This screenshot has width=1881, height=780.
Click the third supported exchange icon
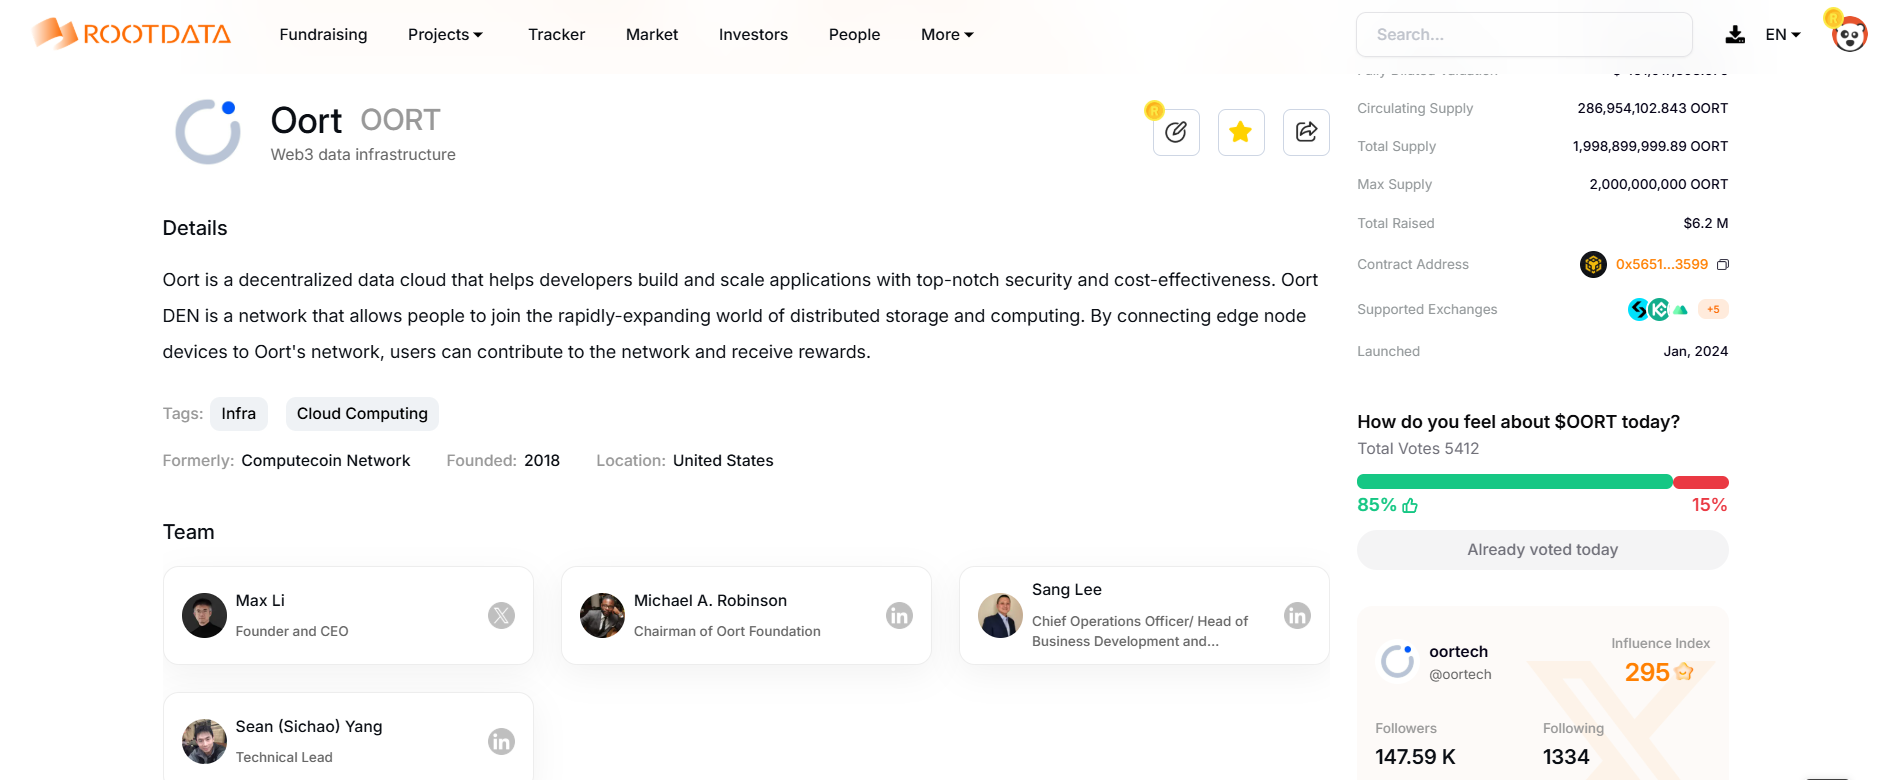click(1681, 310)
